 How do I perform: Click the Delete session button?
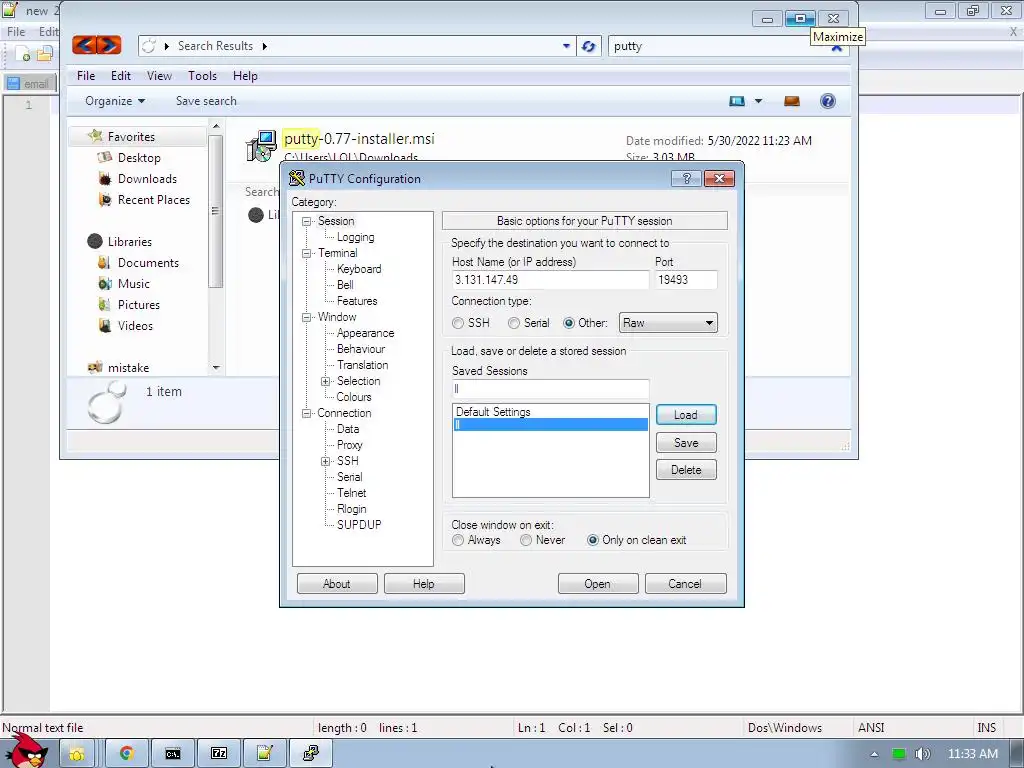(x=686, y=470)
